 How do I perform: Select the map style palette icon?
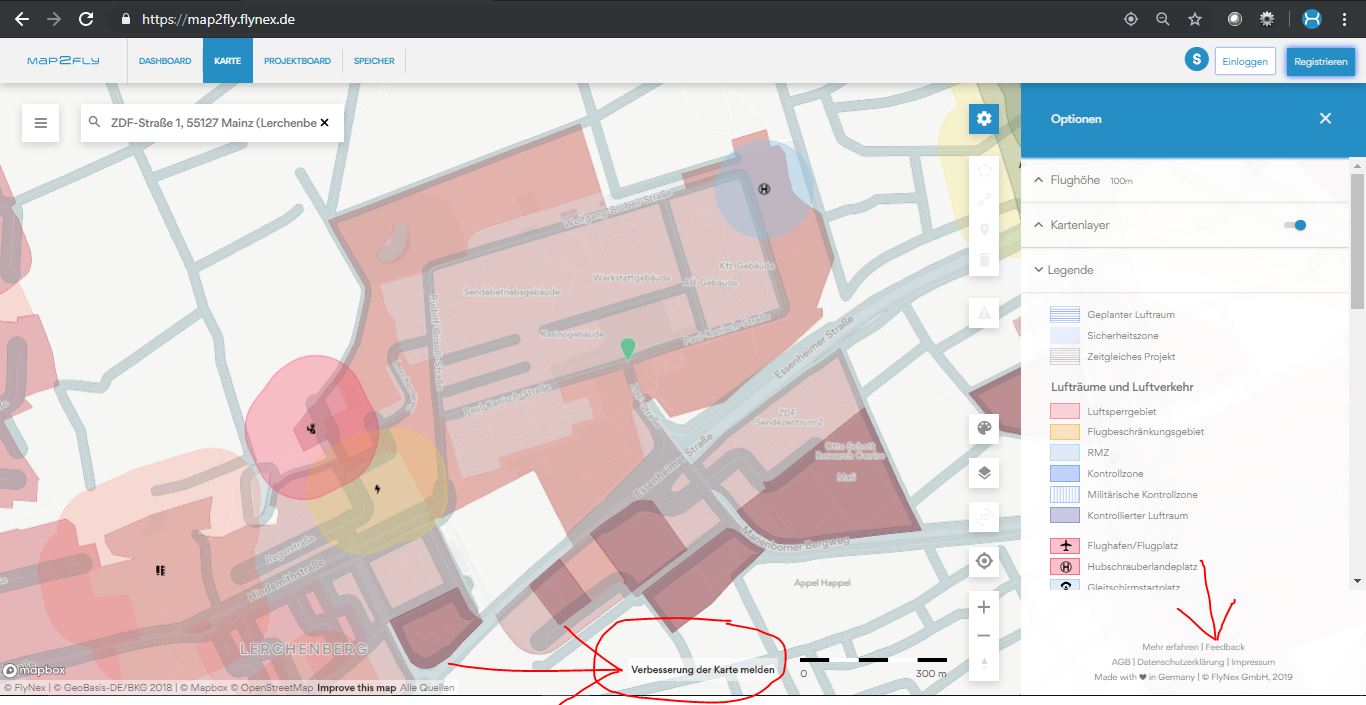(x=983, y=428)
